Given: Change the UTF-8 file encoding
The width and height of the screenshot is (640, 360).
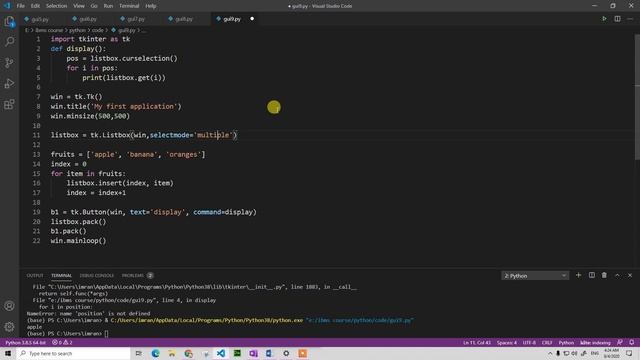Looking at the screenshot, I should [x=529, y=342].
